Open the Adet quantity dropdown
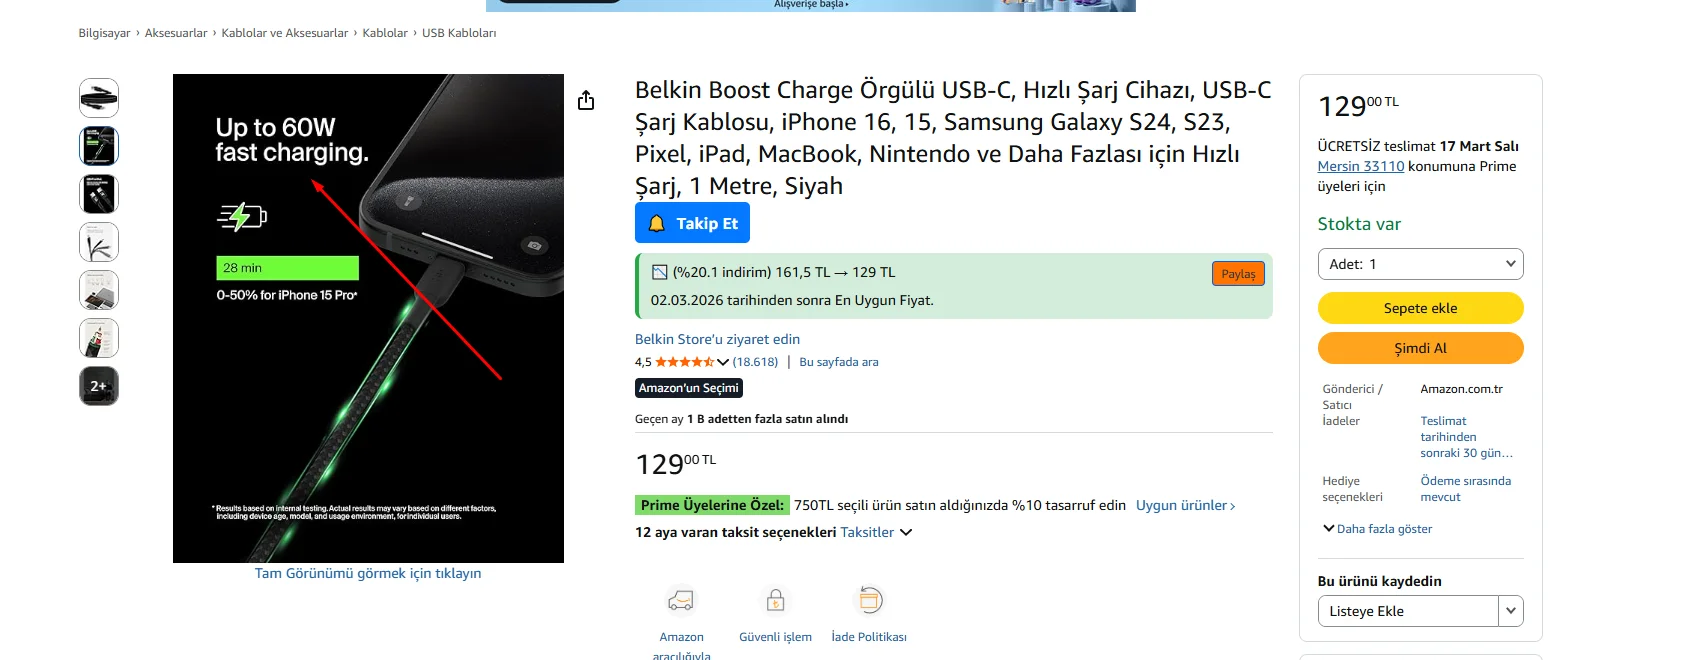This screenshot has width=1691, height=660. click(x=1420, y=264)
